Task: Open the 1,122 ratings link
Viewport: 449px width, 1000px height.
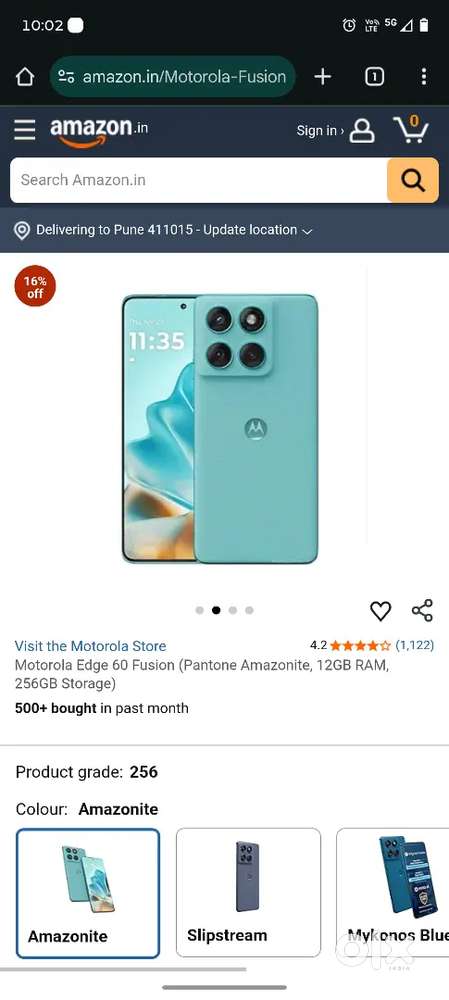Action: click(415, 645)
